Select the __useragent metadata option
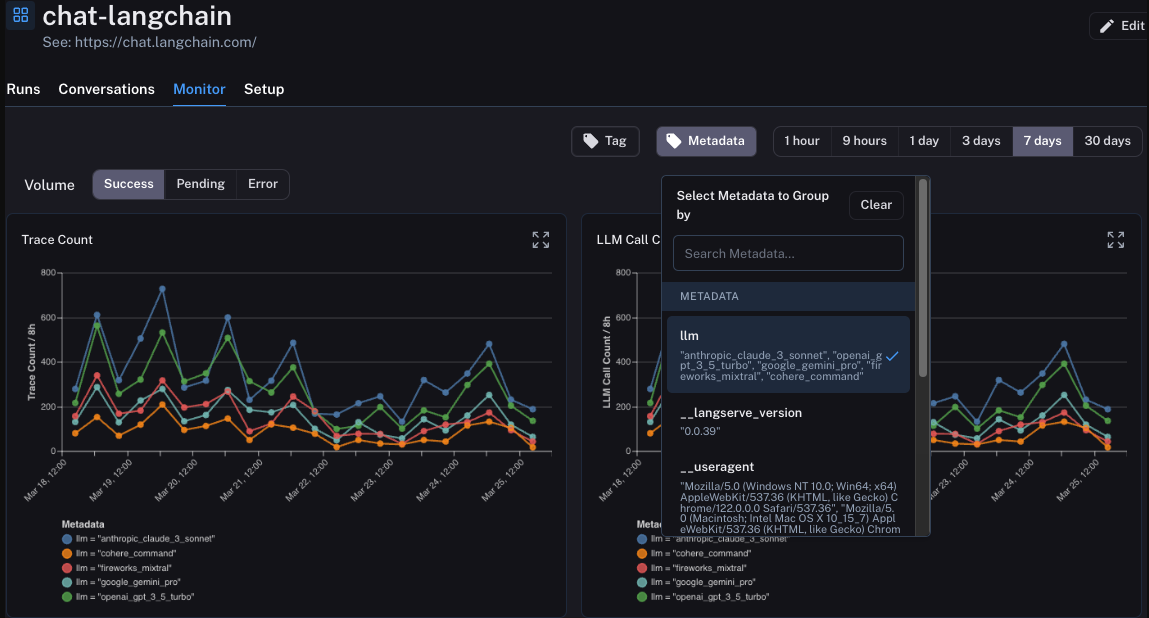Viewport: 1149px width, 618px height. 788,497
